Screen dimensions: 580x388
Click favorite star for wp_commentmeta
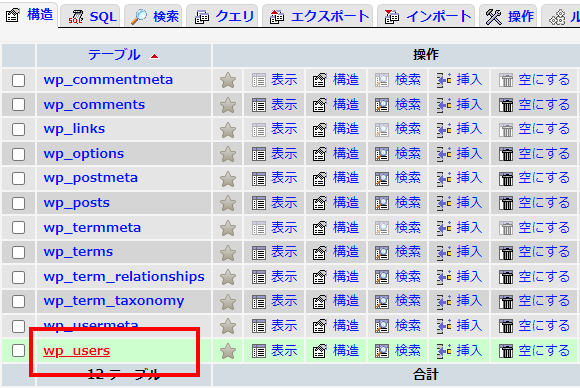[x=228, y=80]
